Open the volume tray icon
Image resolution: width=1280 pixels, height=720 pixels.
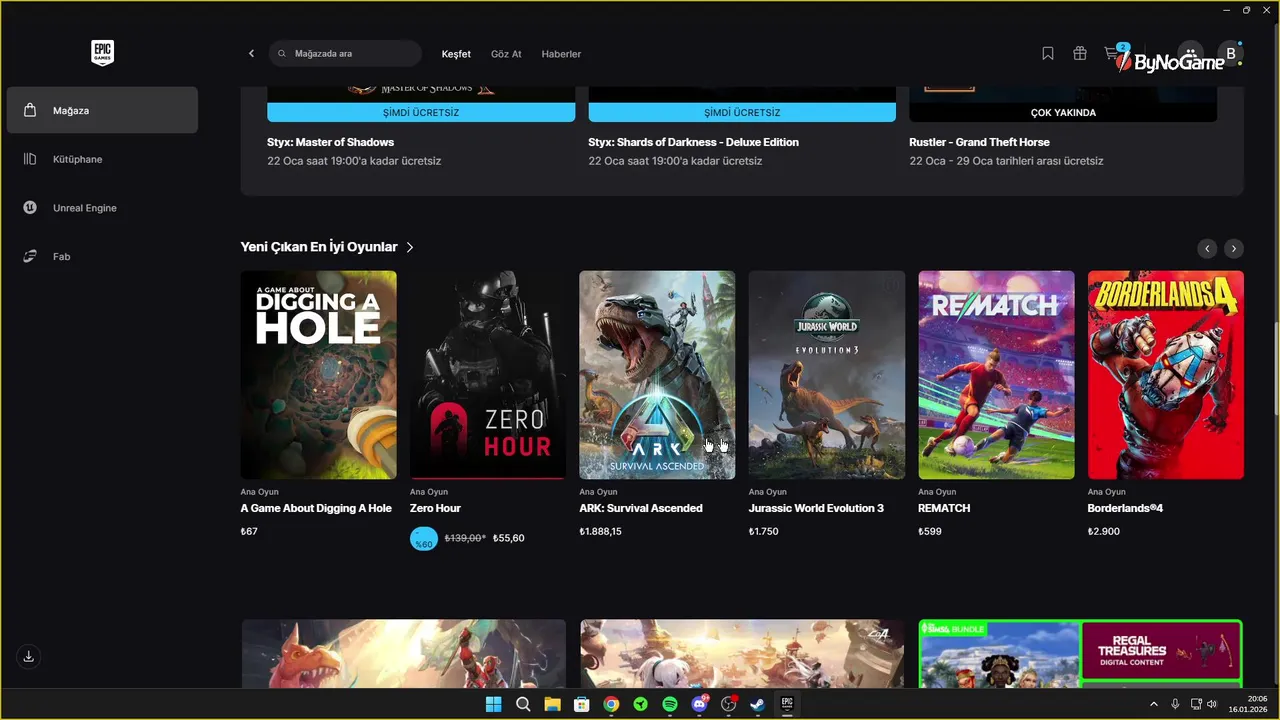[1211, 704]
